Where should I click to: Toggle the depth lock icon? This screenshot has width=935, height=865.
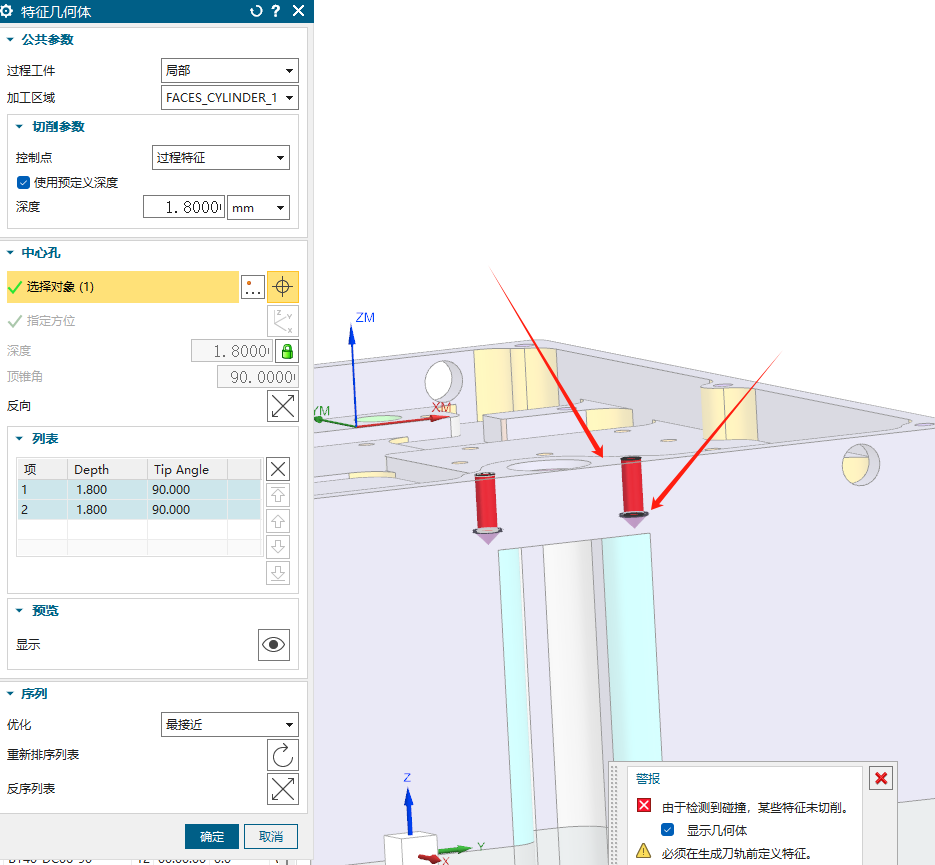[287, 351]
